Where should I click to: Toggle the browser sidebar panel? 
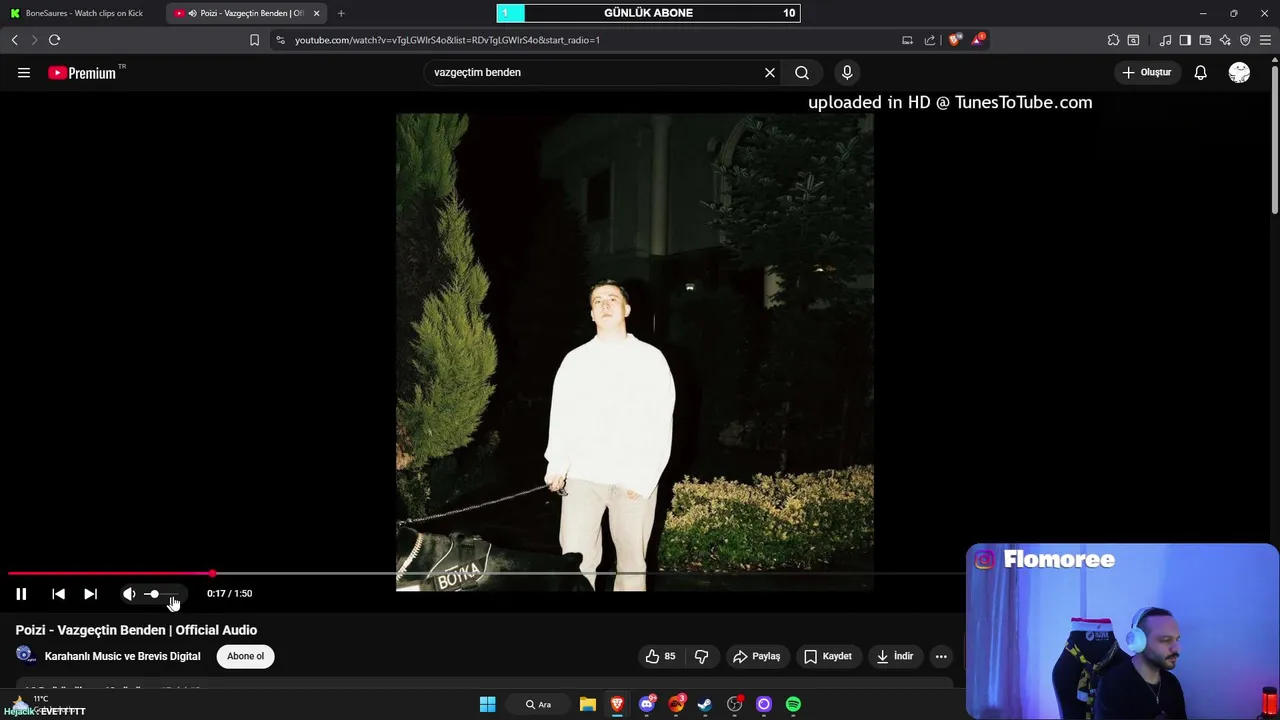(1185, 40)
